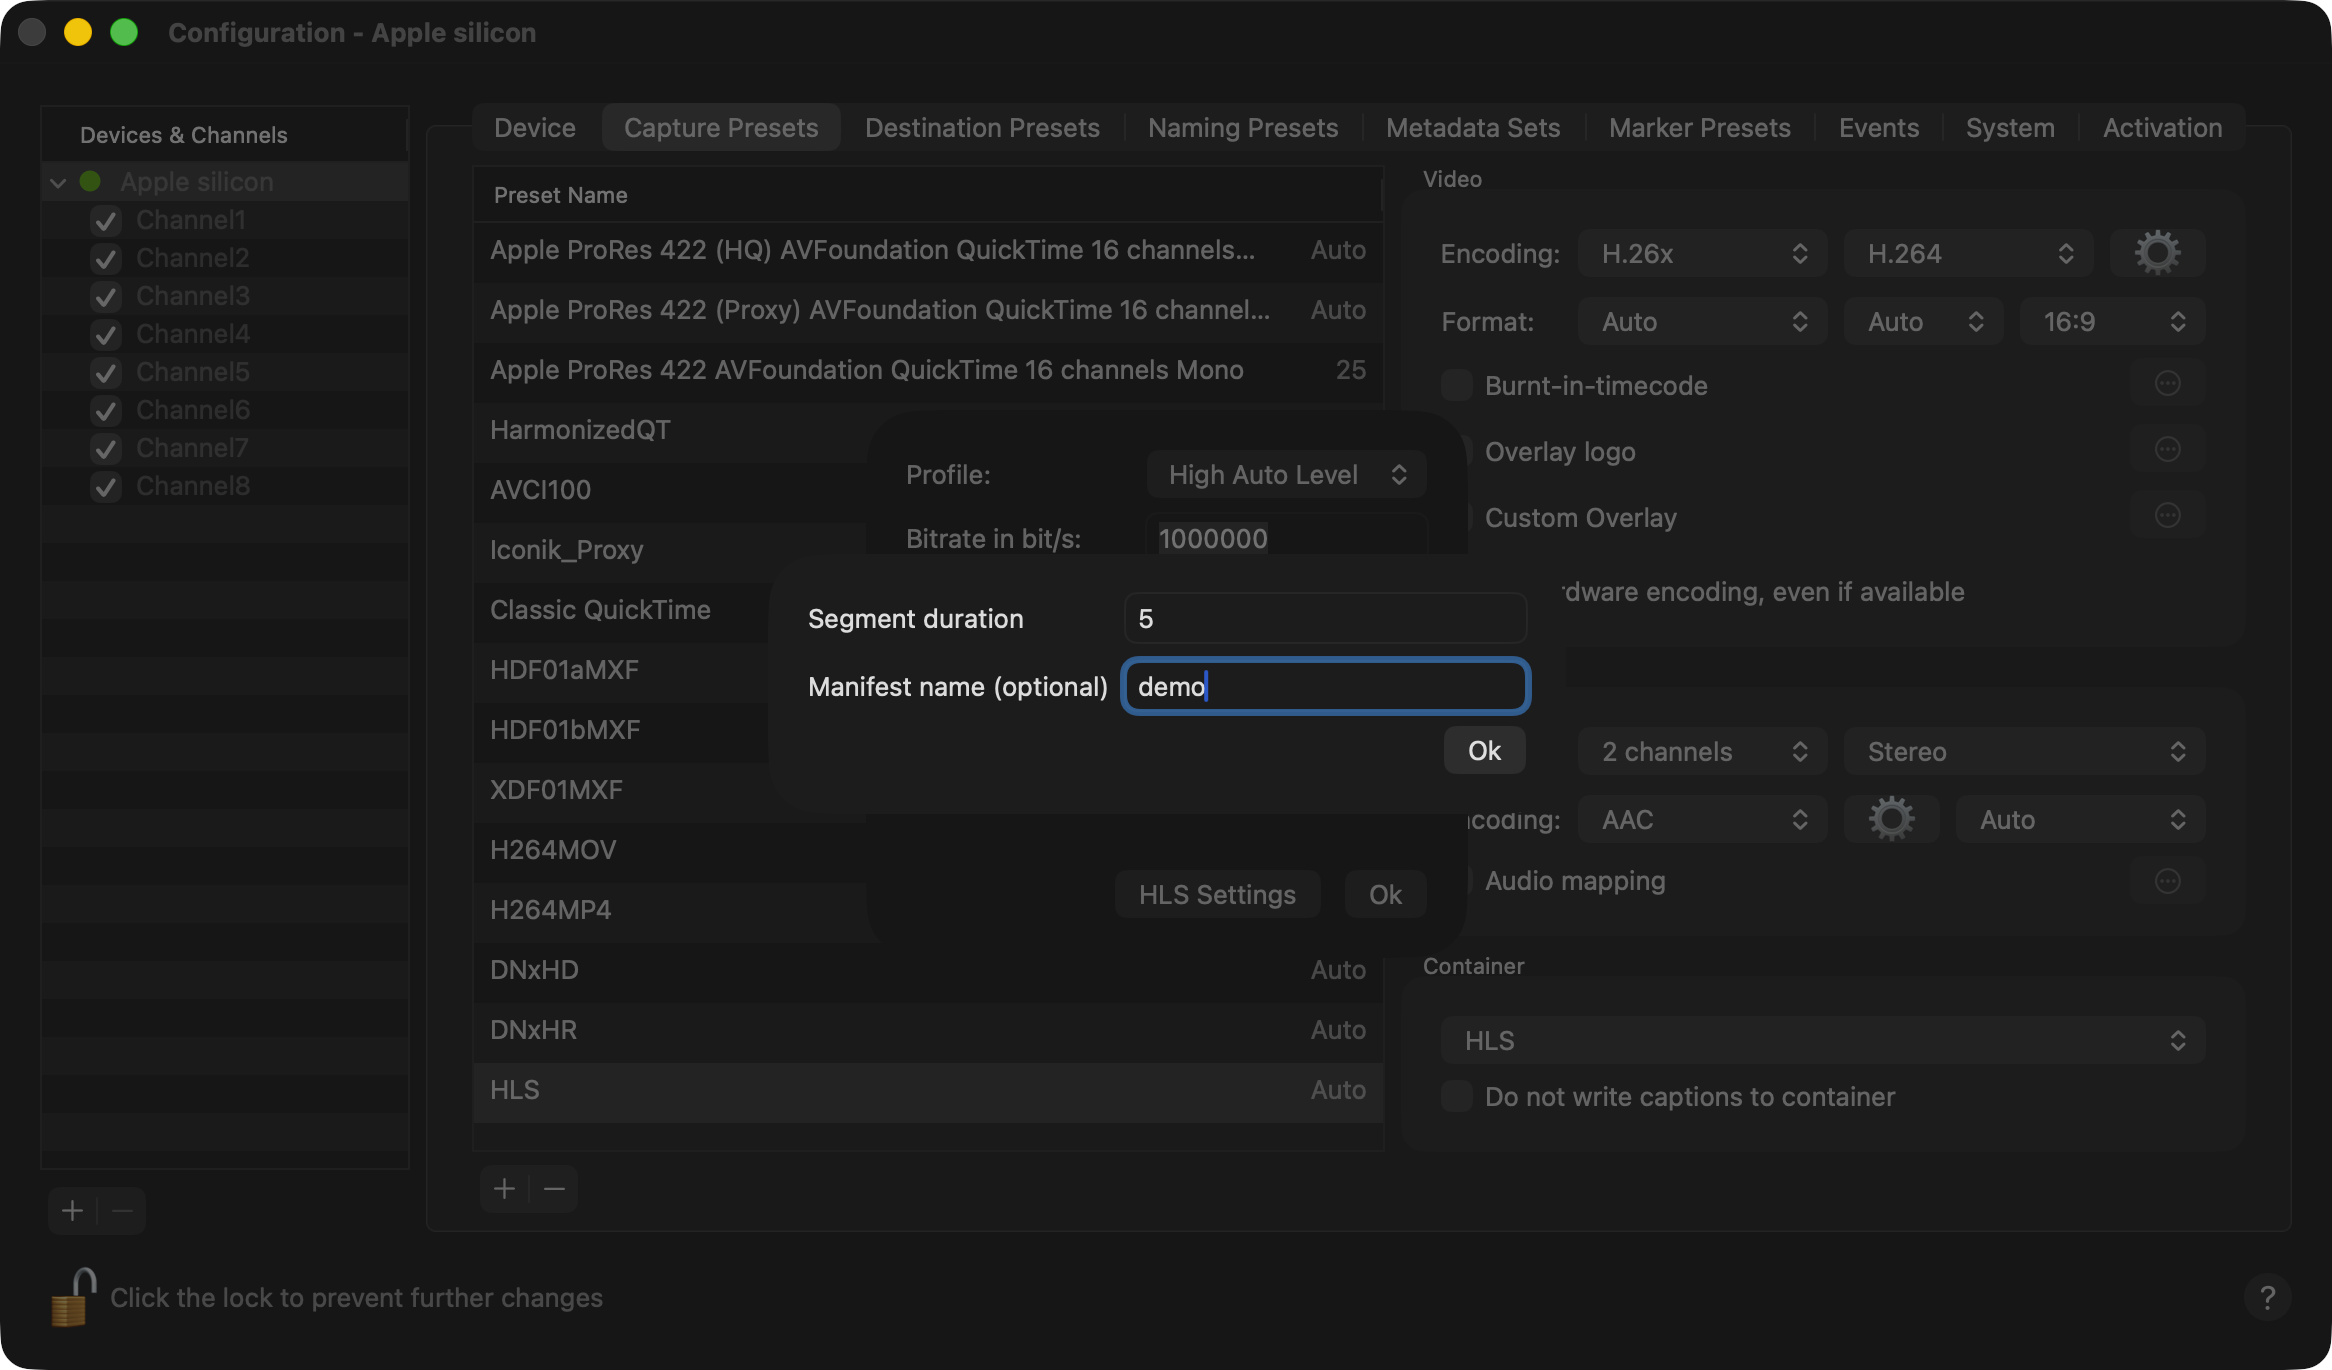
Task: Select the H264MP4 preset row
Action: pyautogui.click(x=670, y=910)
